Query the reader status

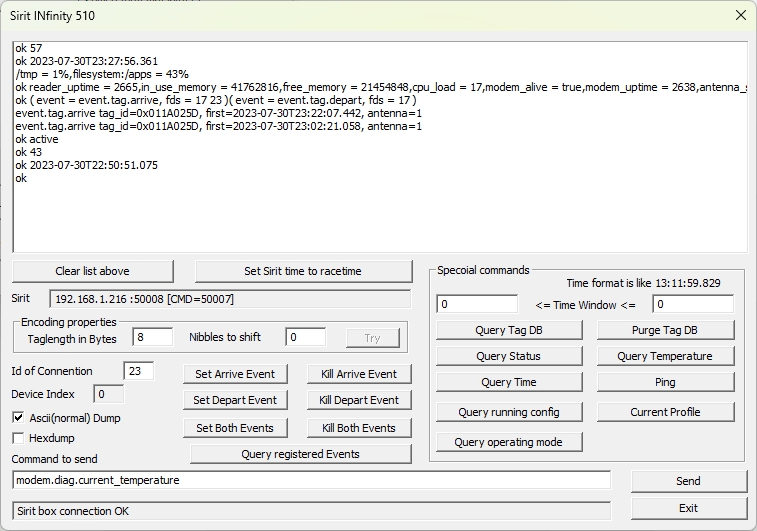coord(509,356)
